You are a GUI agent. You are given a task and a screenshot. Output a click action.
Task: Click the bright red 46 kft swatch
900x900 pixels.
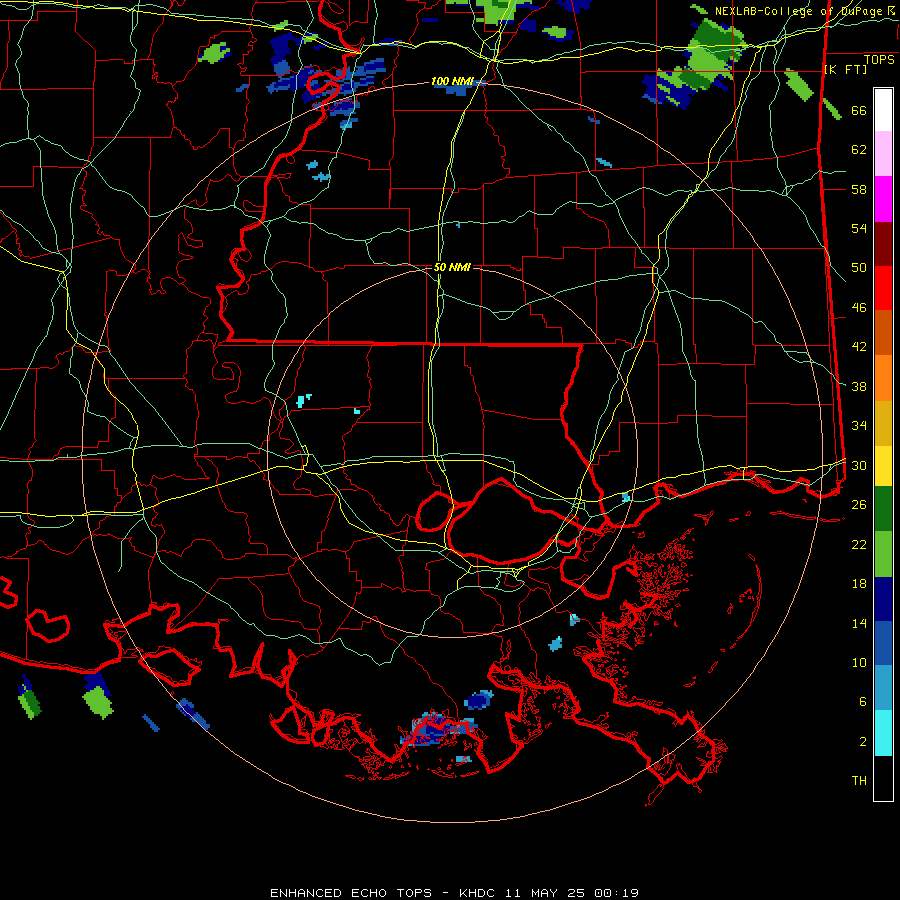pos(883,288)
